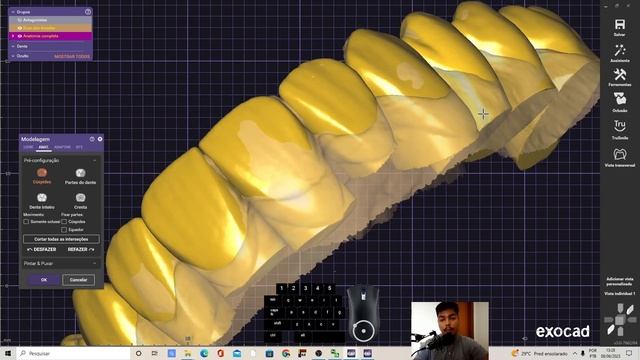Collapse the Grupos section

[x=13, y=12]
